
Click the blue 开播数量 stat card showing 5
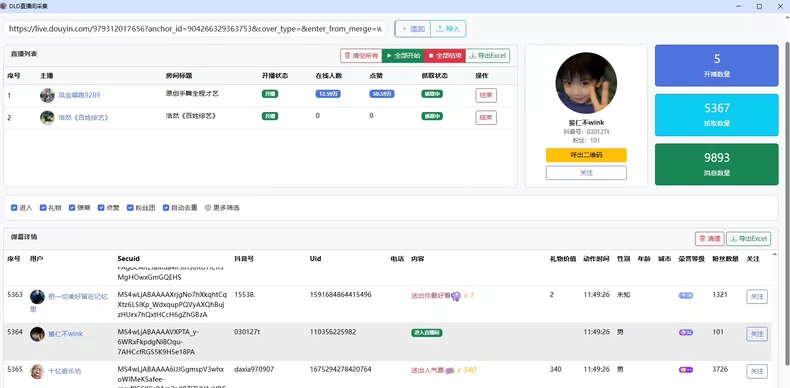coord(716,66)
